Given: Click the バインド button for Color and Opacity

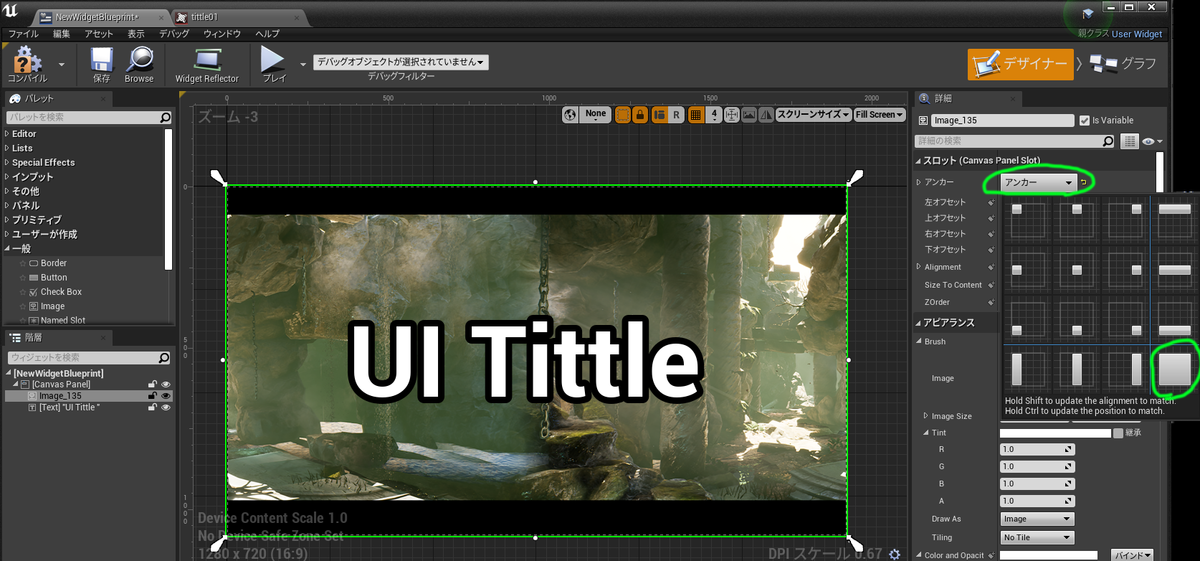Looking at the screenshot, I should [x=1132, y=555].
